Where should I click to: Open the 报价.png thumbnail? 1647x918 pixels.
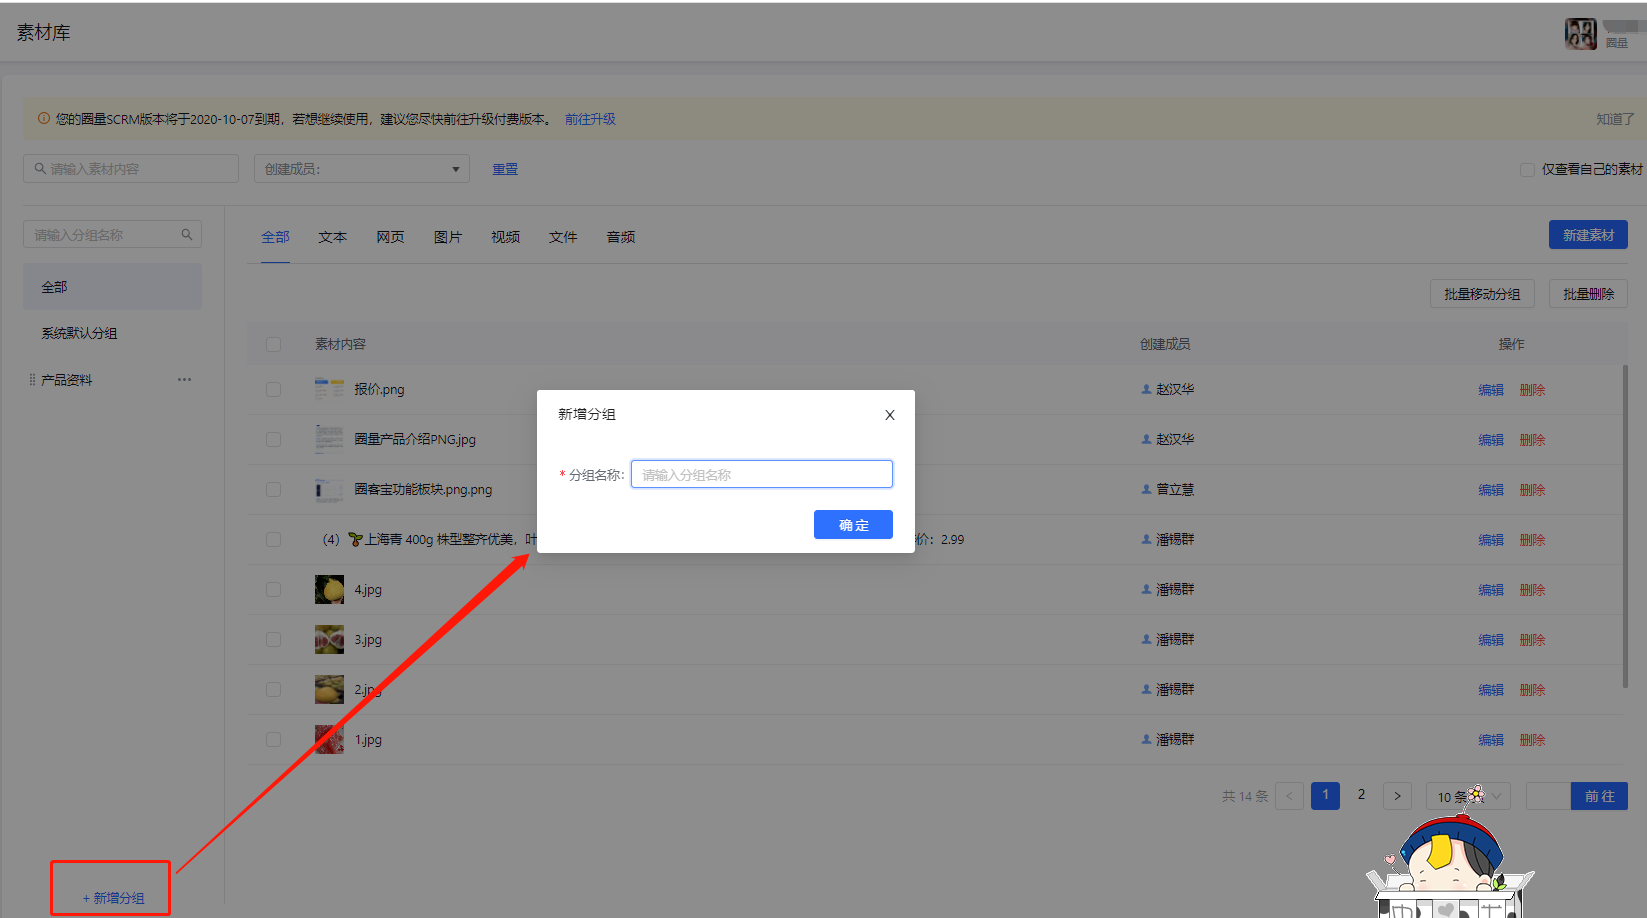[329, 389]
